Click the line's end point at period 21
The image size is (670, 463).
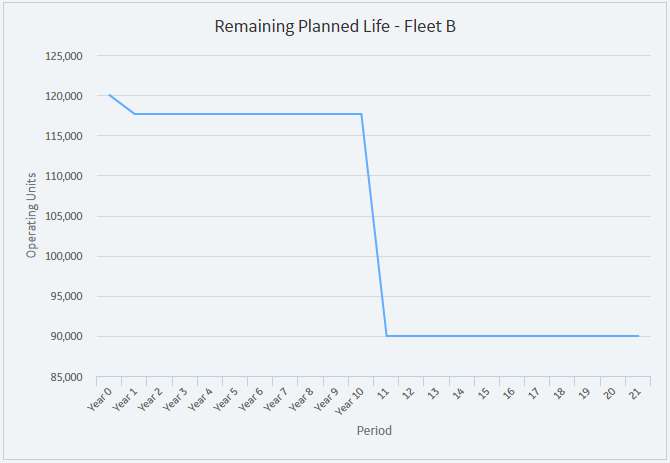638,336
